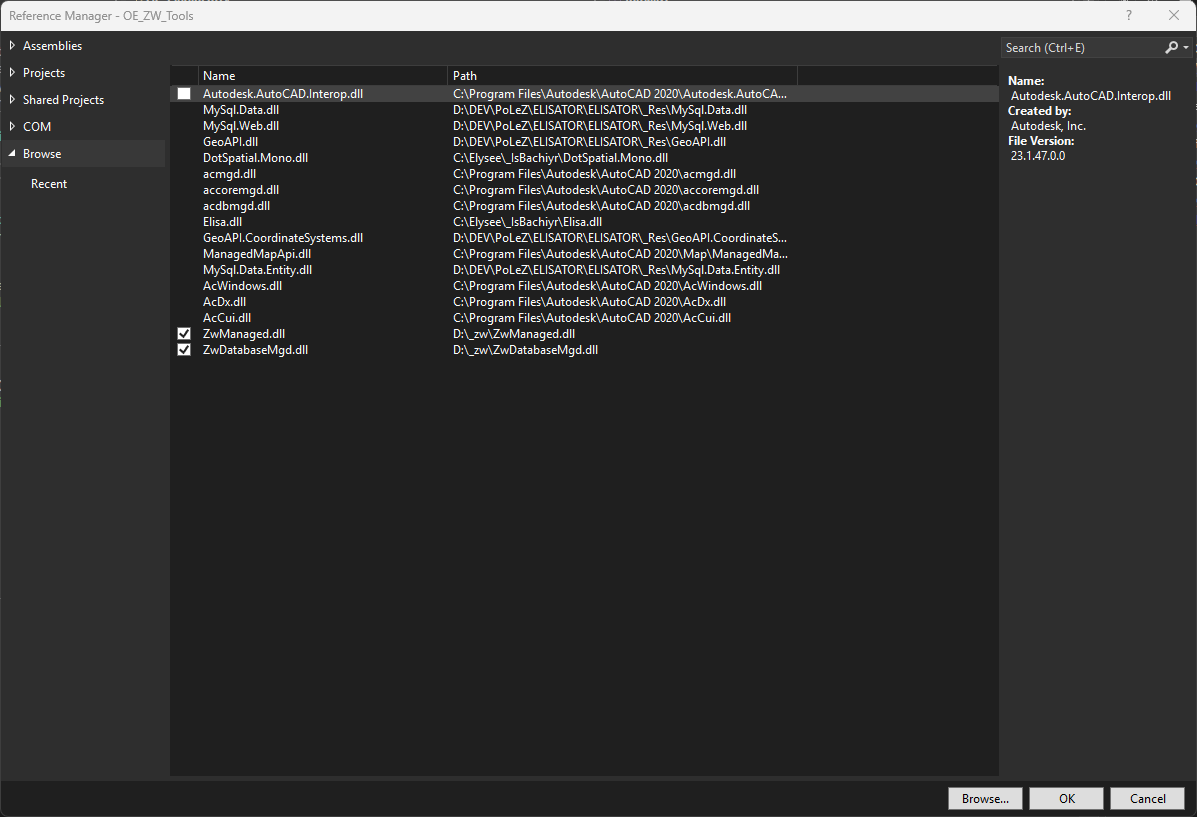This screenshot has width=1197, height=817.
Task: Sort the list by Path column
Action: click(x=622, y=76)
